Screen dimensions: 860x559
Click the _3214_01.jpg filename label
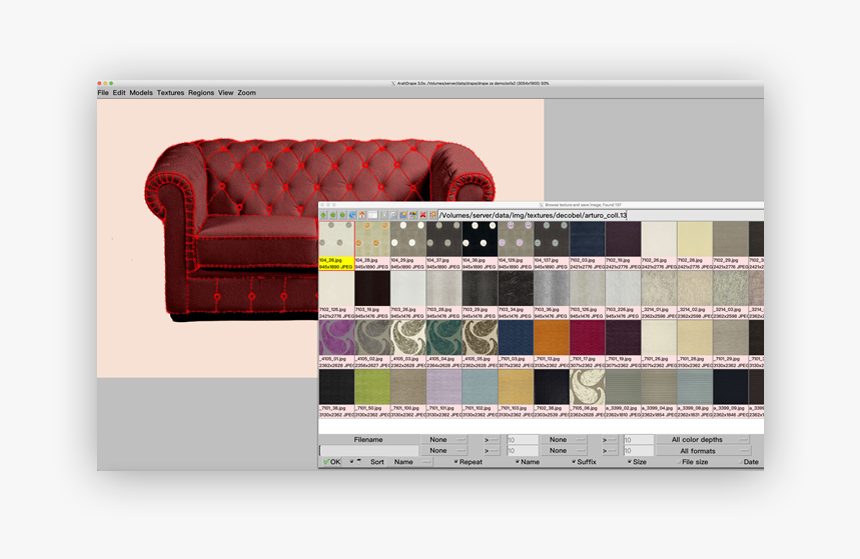(656, 309)
